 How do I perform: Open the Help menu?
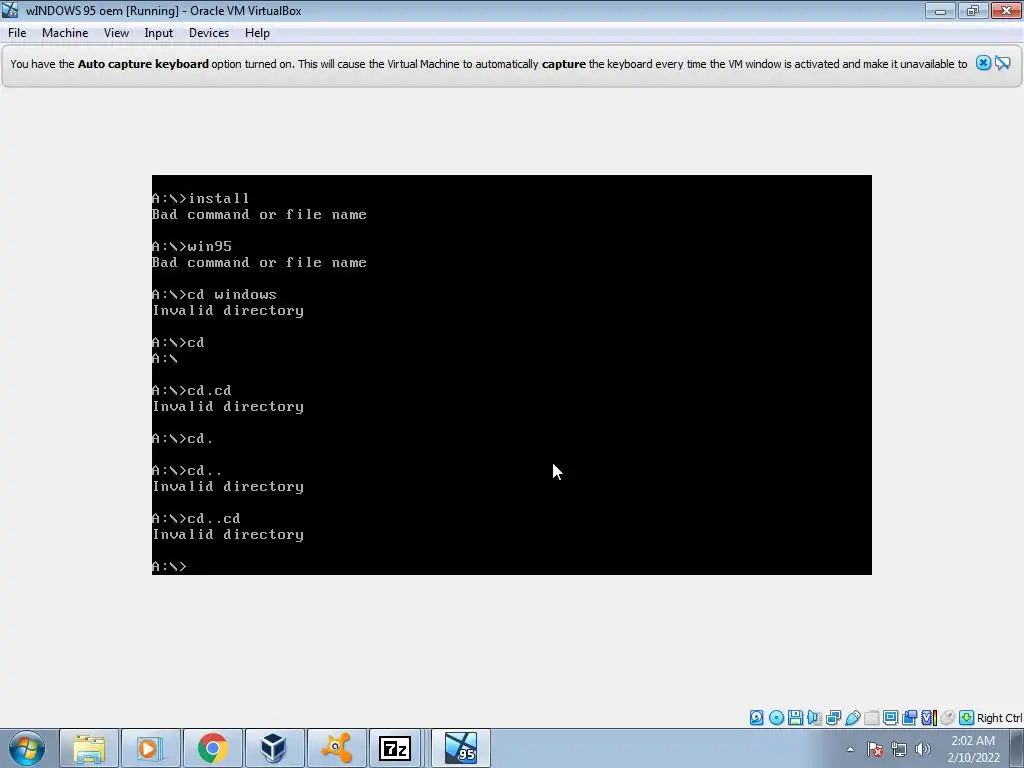[257, 33]
